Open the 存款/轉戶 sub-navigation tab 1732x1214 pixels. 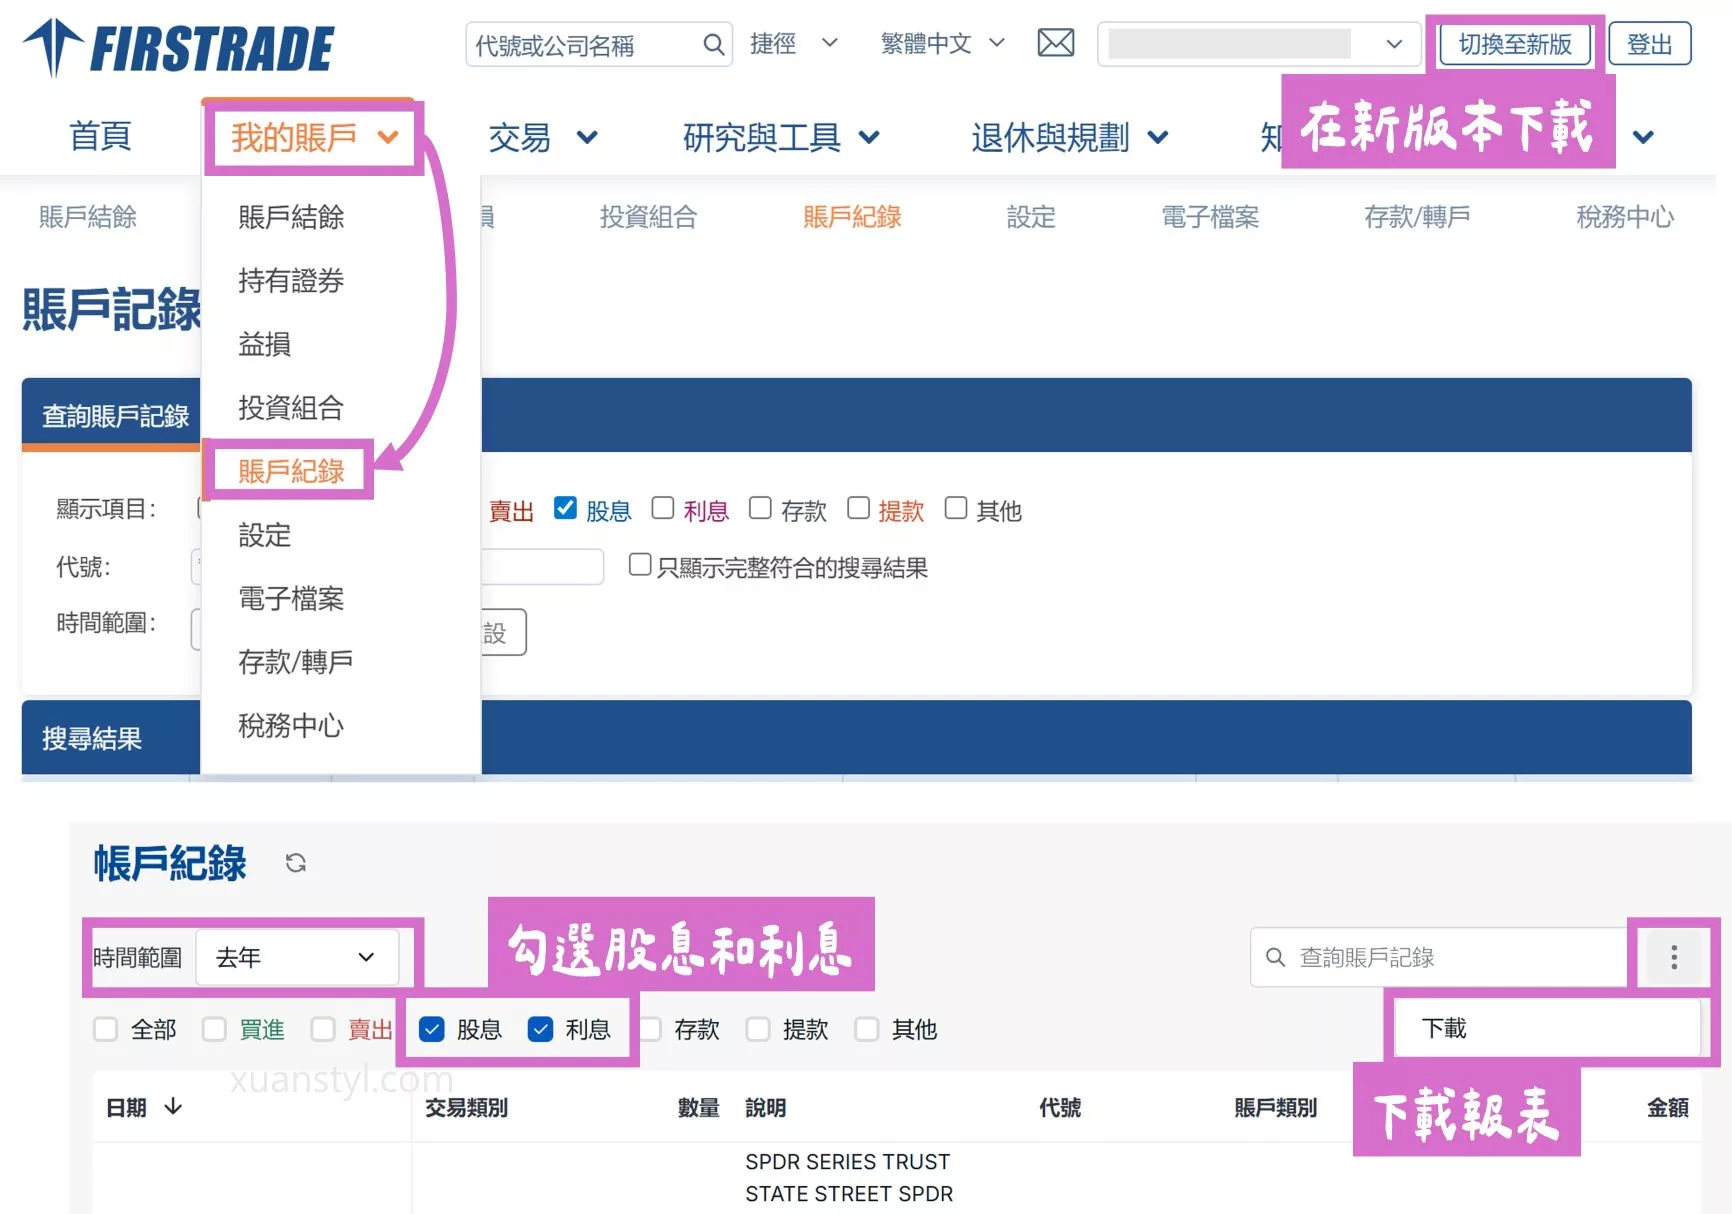[x=1417, y=216]
